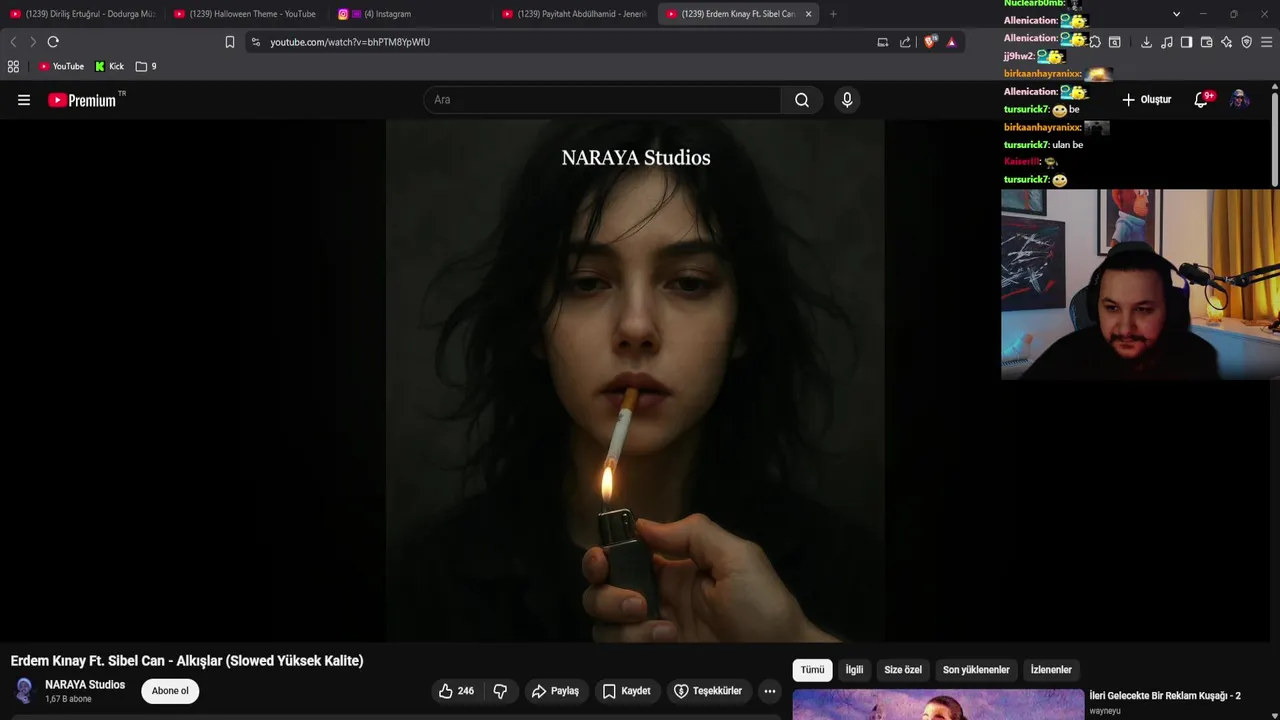Open the Kick bookmark

pos(110,67)
